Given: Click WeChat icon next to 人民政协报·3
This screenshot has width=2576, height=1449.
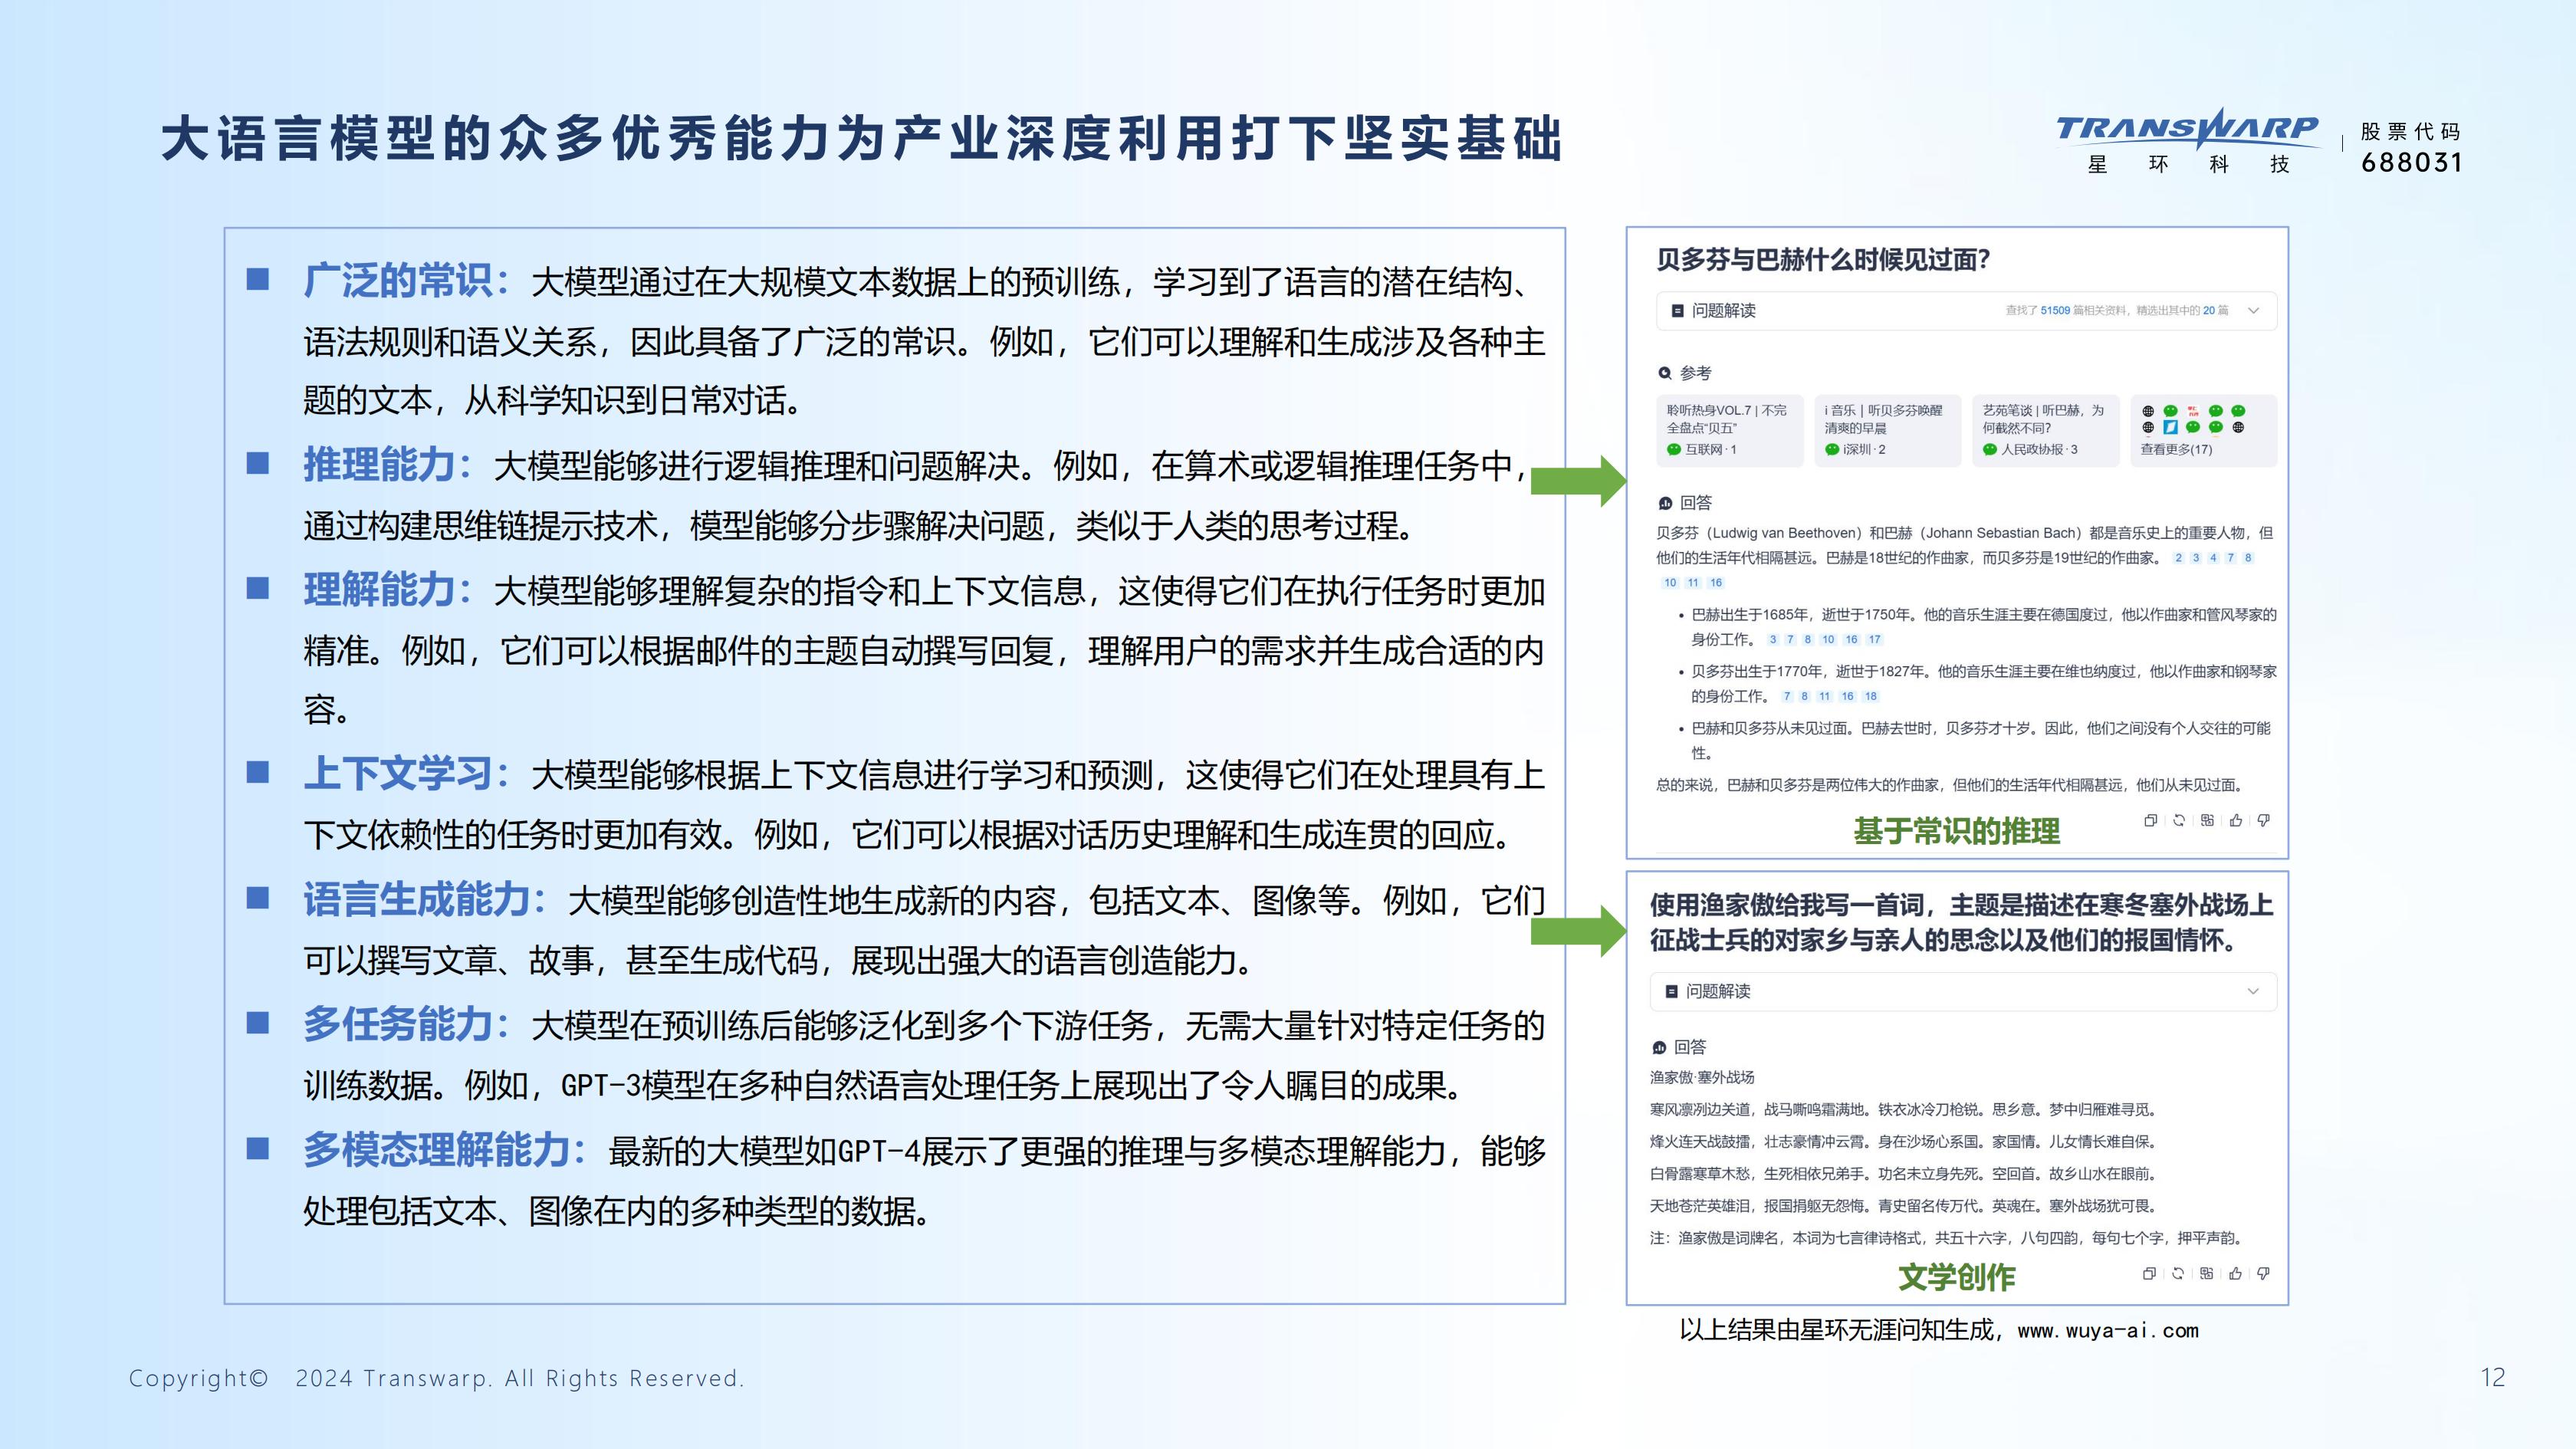Looking at the screenshot, I should [x=1990, y=449].
